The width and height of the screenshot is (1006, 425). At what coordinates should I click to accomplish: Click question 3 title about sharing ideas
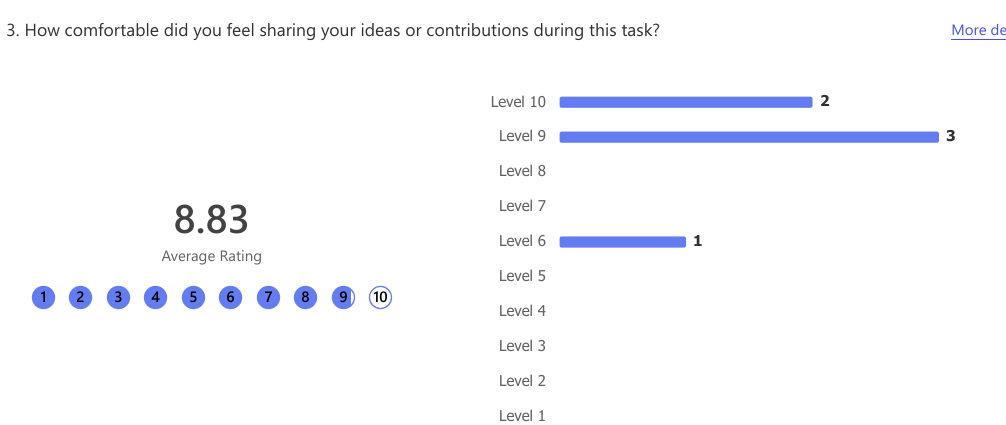[333, 31]
